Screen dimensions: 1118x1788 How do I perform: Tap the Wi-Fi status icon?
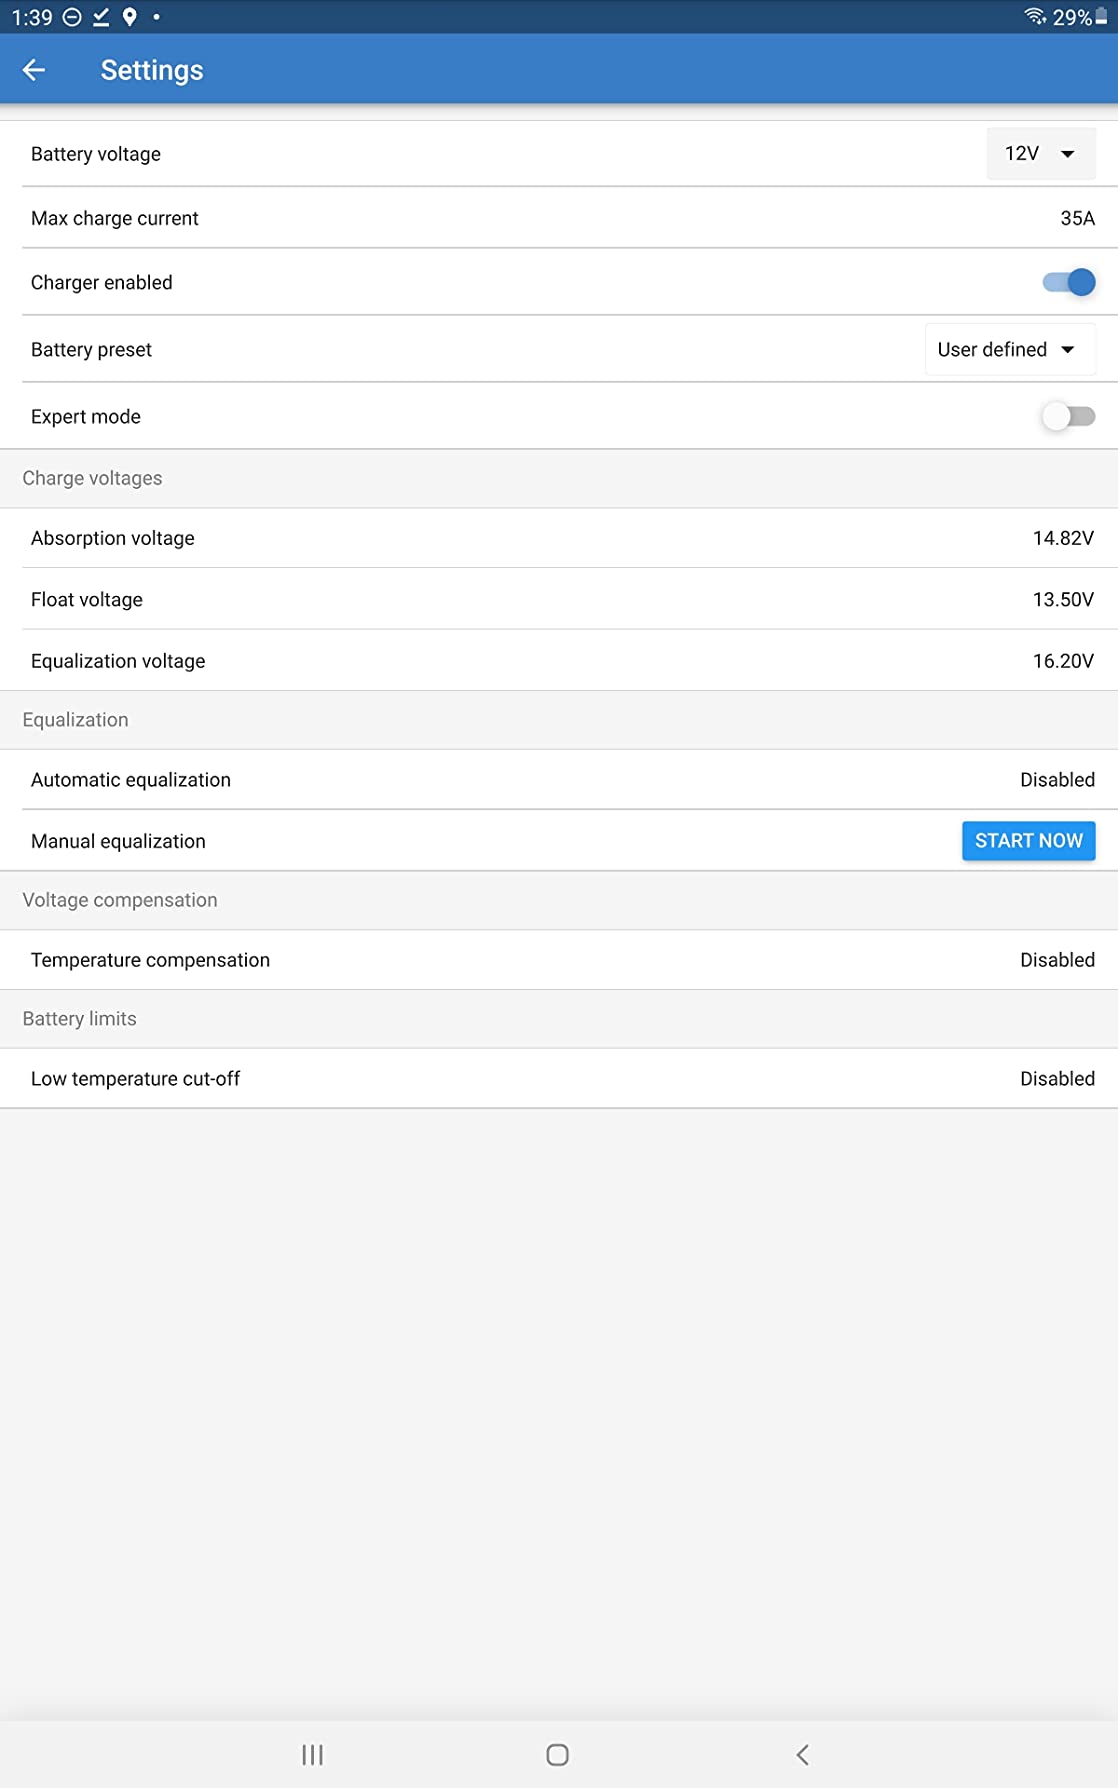(x=1034, y=17)
